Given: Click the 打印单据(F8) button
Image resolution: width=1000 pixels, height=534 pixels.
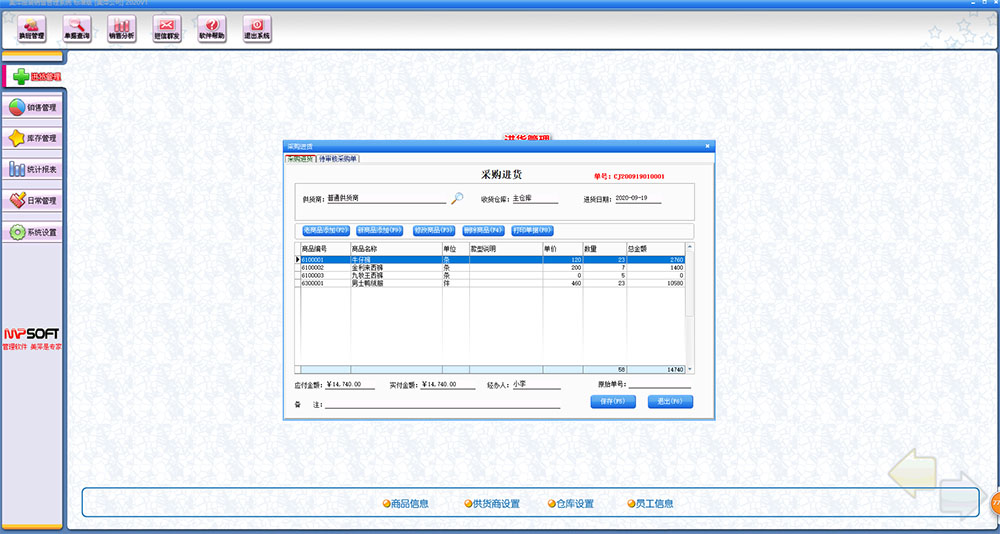Looking at the screenshot, I should pyautogui.click(x=532, y=230).
